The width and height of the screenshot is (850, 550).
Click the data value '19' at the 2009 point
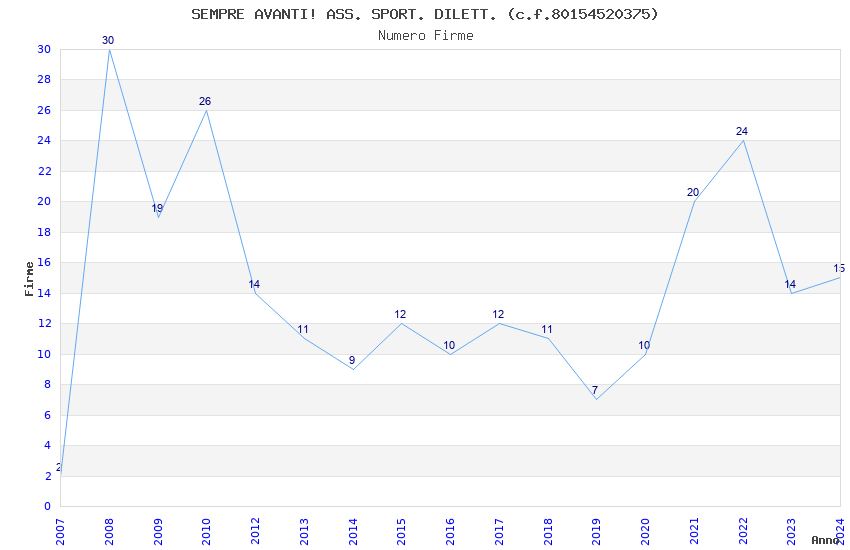coord(157,208)
